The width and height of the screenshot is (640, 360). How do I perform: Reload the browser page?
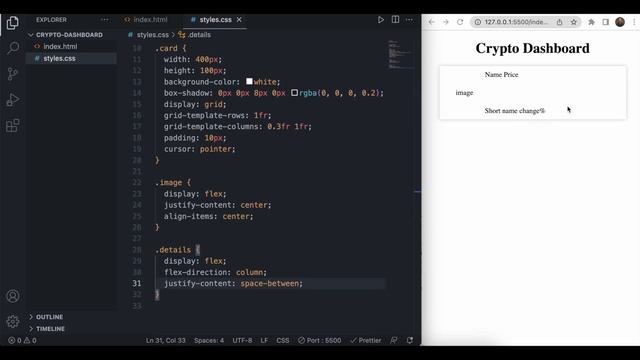click(460, 22)
